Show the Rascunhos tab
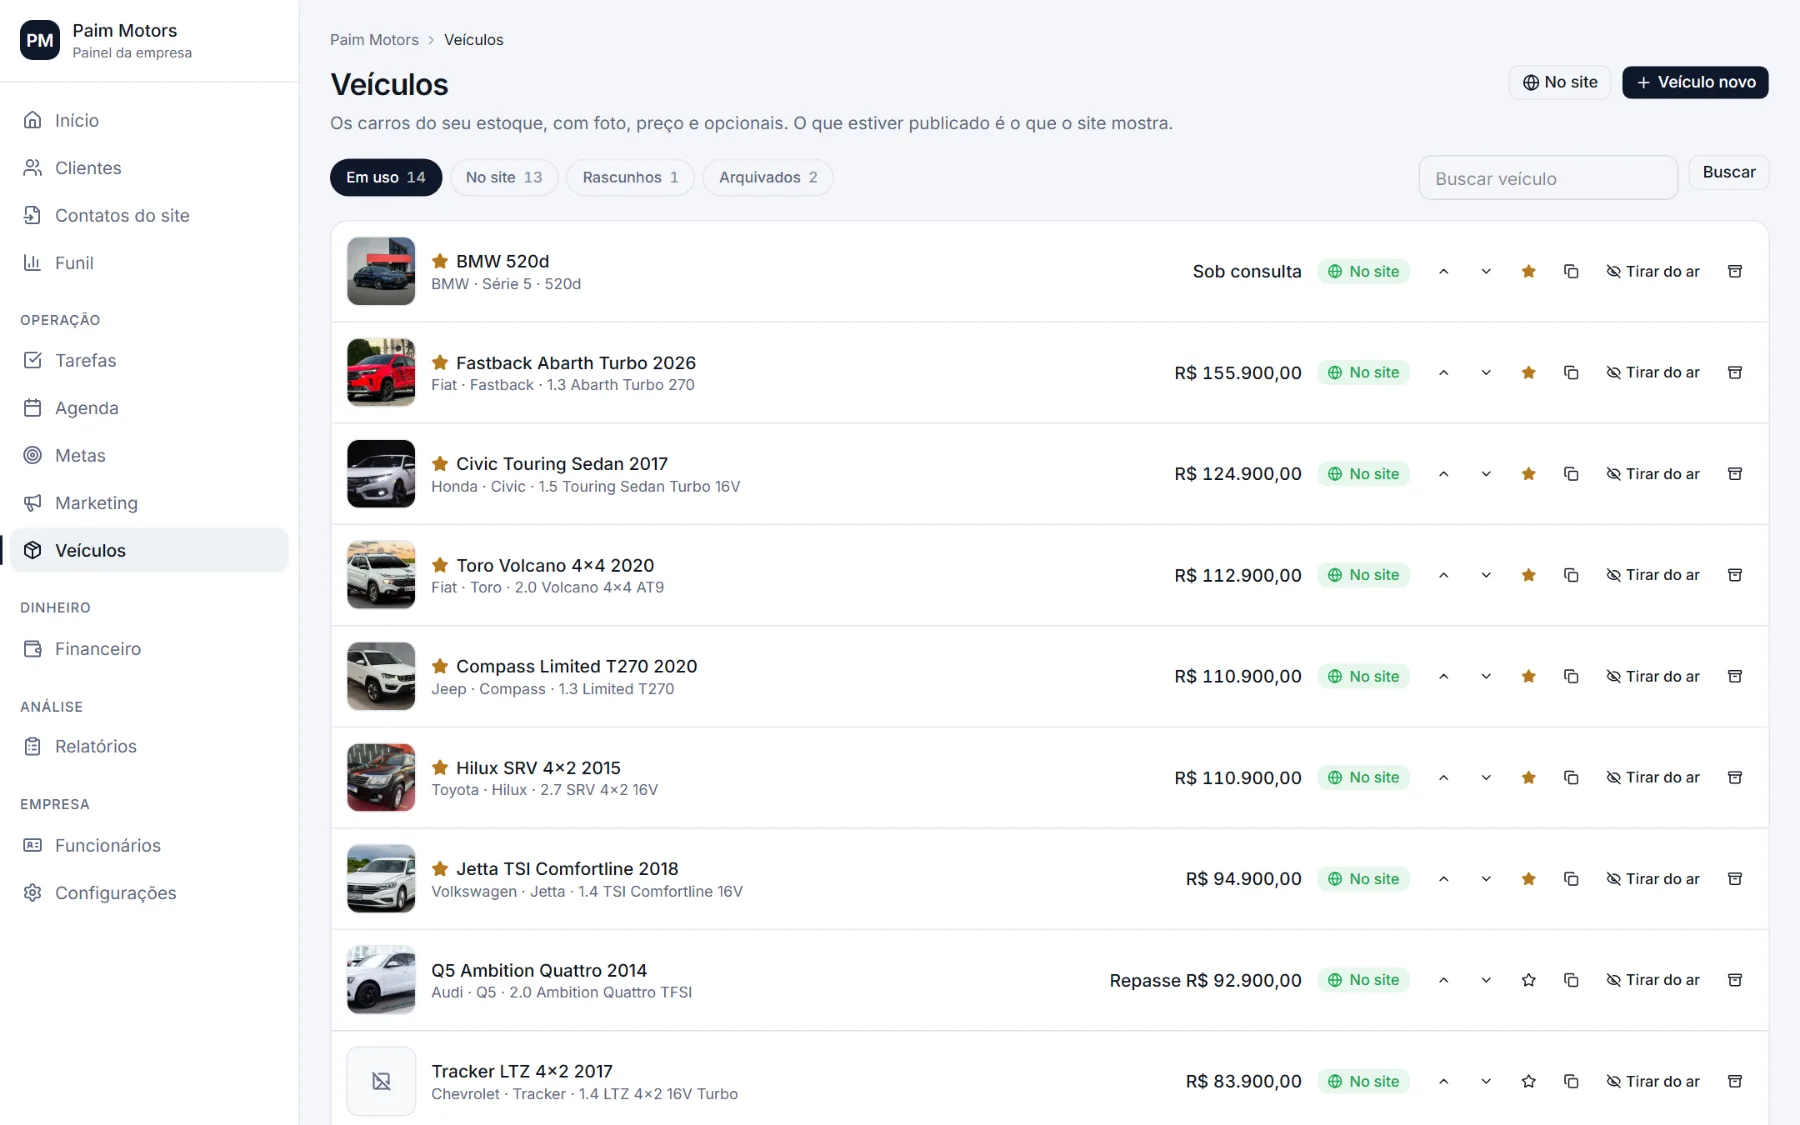The width and height of the screenshot is (1800, 1125). pyautogui.click(x=630, y=178)
